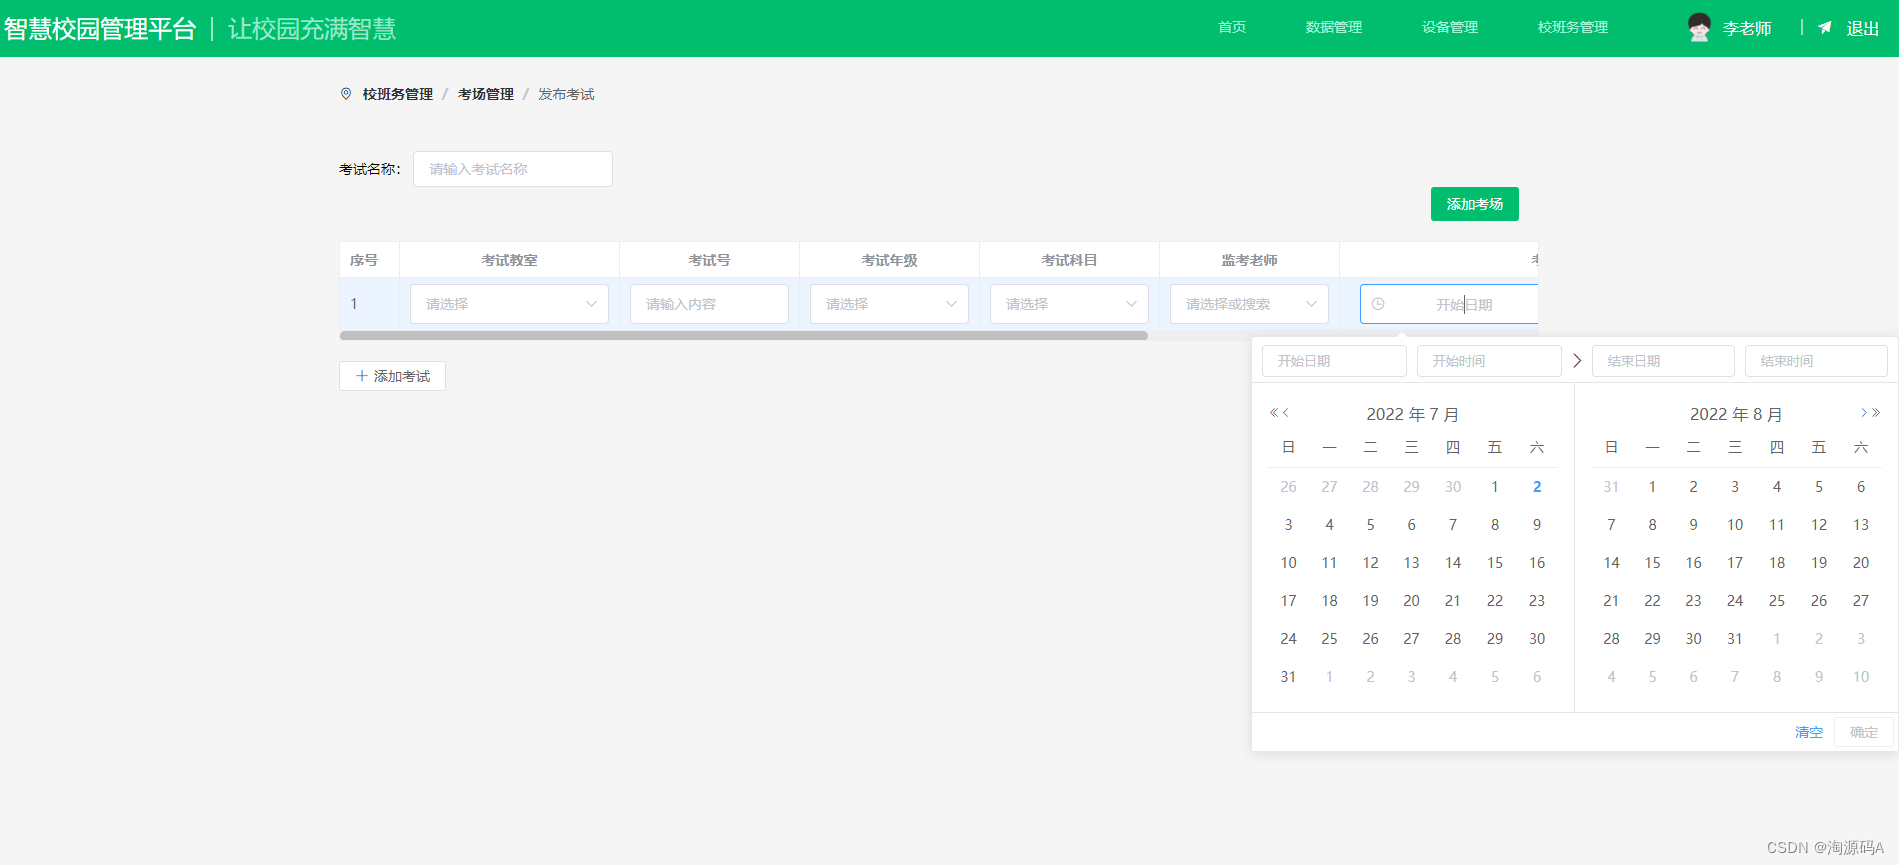Select July 20 in the calendar
1899x865 pixels.
(1411, 601)
